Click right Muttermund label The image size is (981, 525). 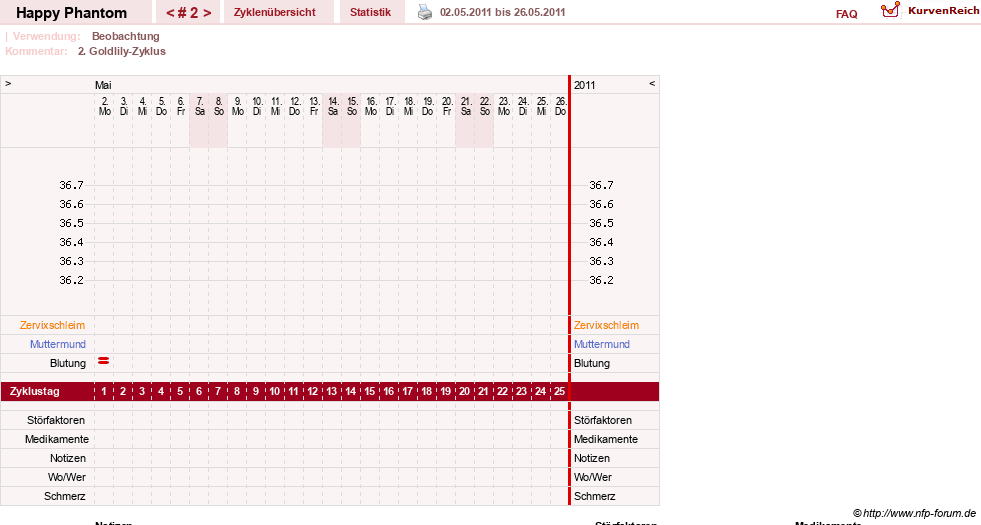(602, 344)
